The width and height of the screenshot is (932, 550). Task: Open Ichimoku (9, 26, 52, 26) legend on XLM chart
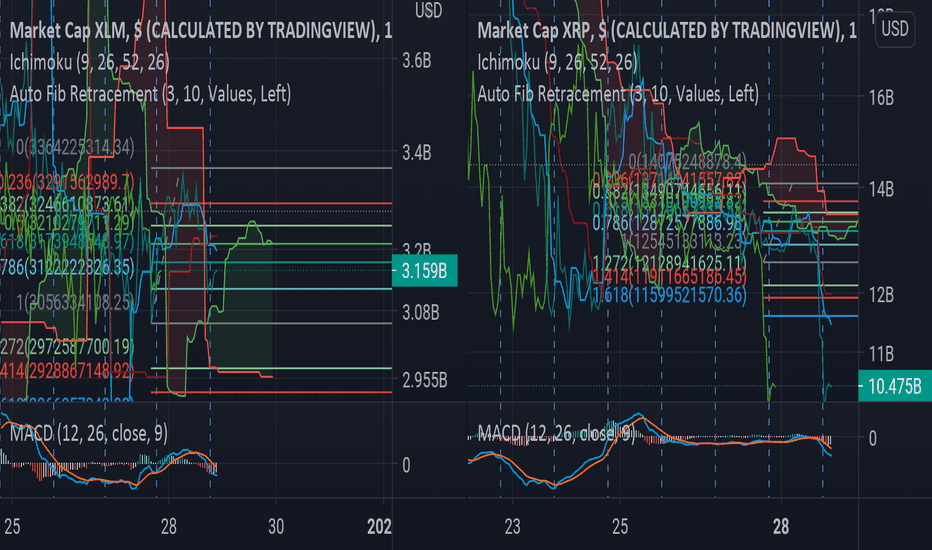click(x=90, y=62)
